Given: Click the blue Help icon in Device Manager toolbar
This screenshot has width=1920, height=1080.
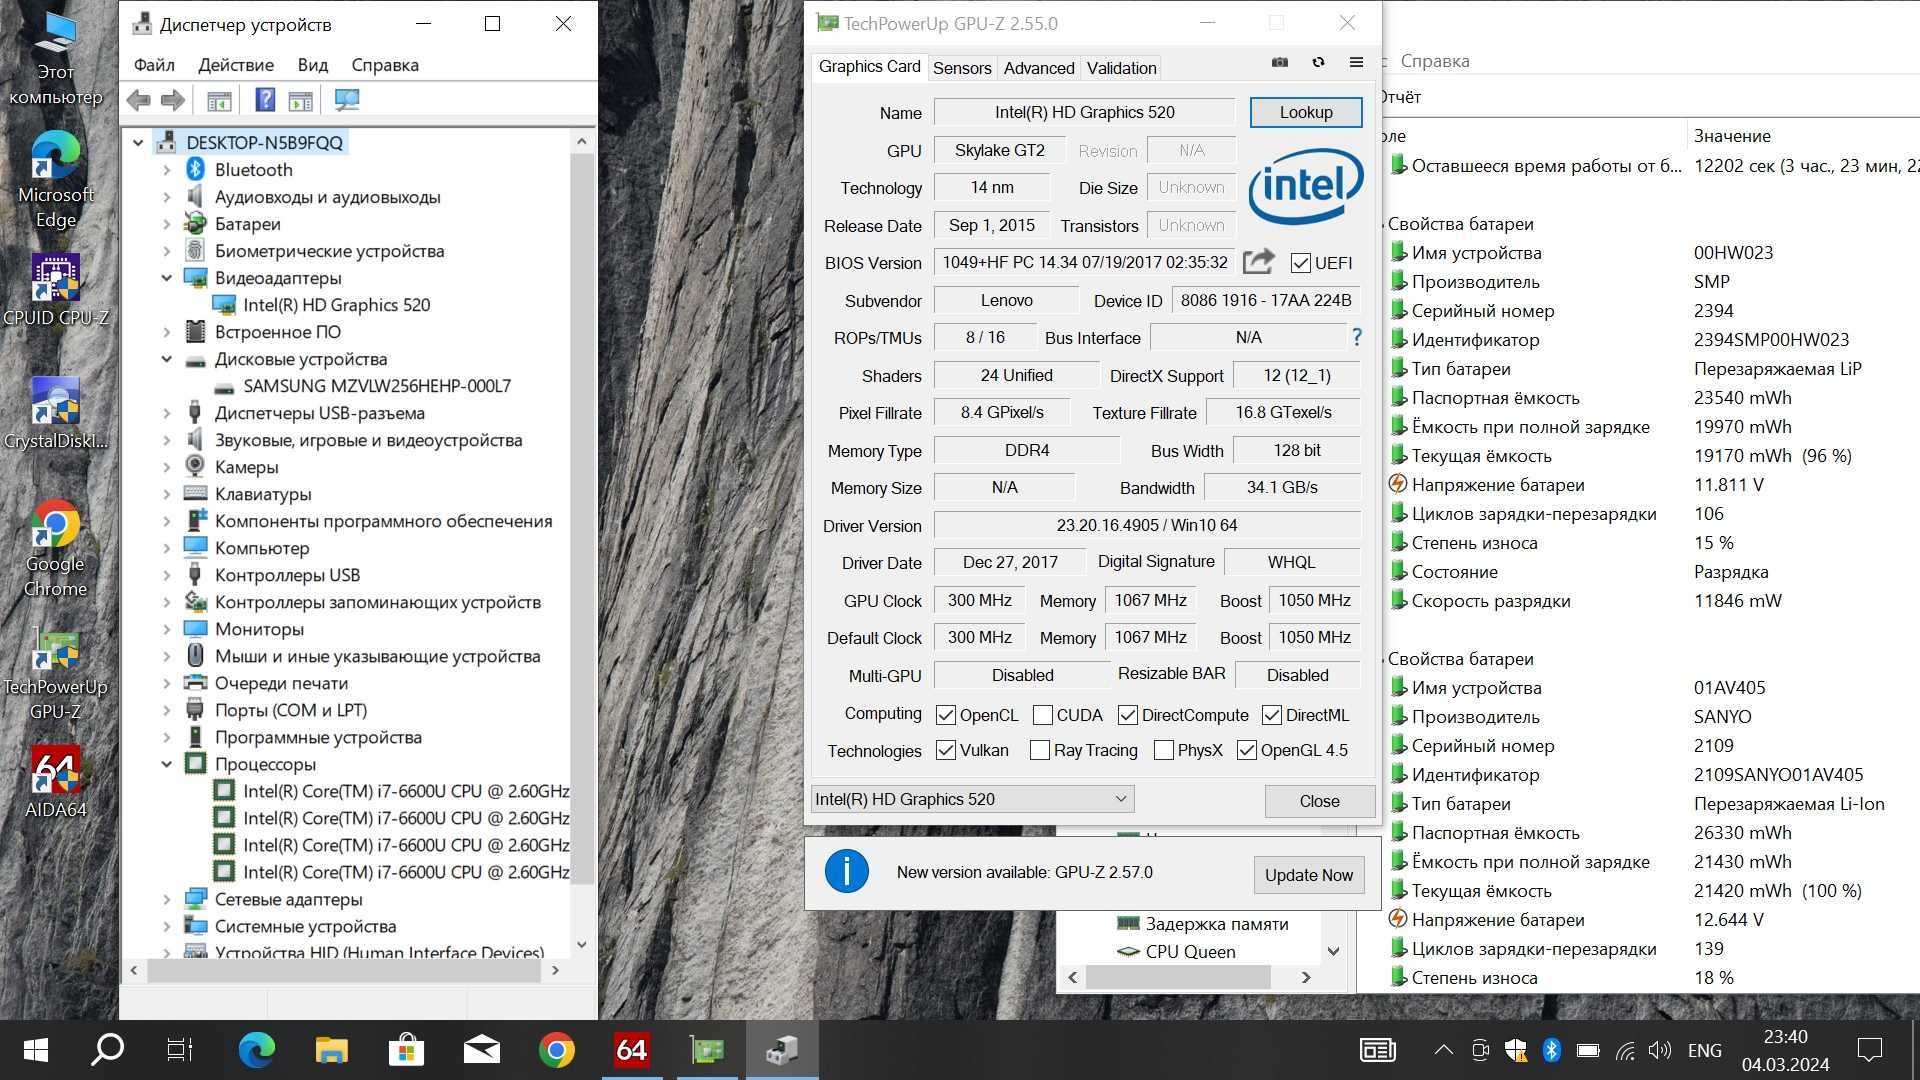Looking at the screenshot, I should [x=265, y=100].
